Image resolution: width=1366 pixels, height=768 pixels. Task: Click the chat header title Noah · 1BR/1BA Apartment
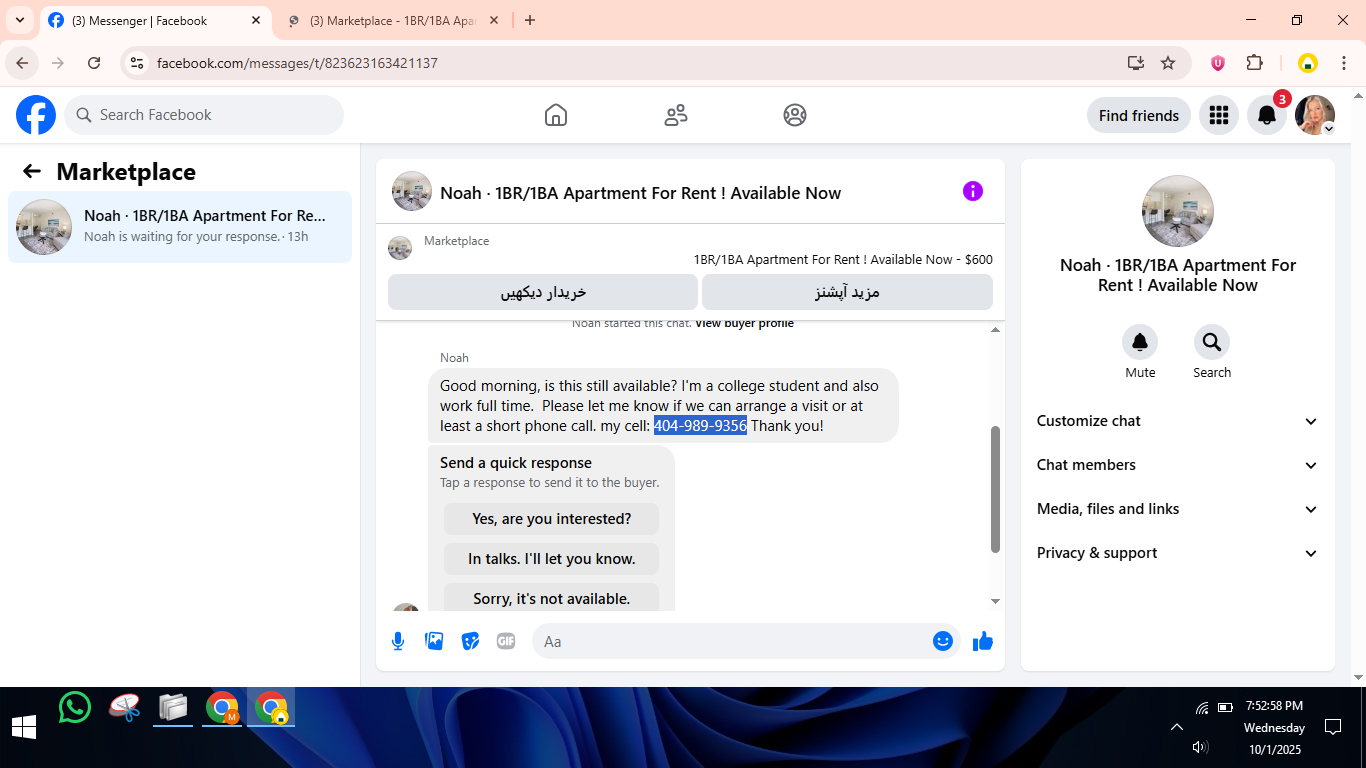640,193
